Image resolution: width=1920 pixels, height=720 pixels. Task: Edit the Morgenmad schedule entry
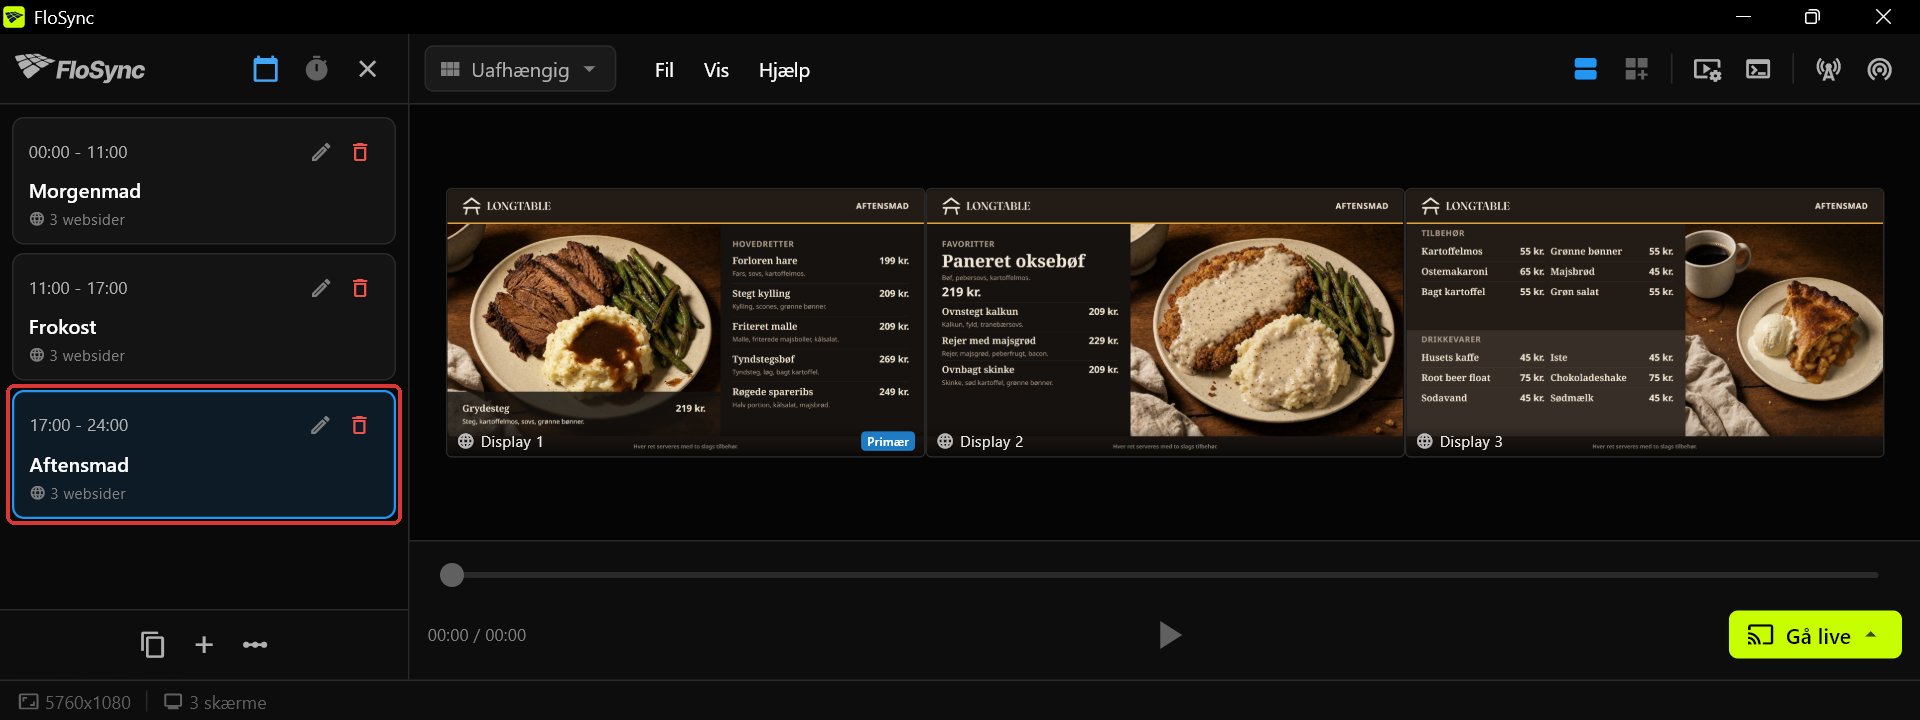coord(320,152)
